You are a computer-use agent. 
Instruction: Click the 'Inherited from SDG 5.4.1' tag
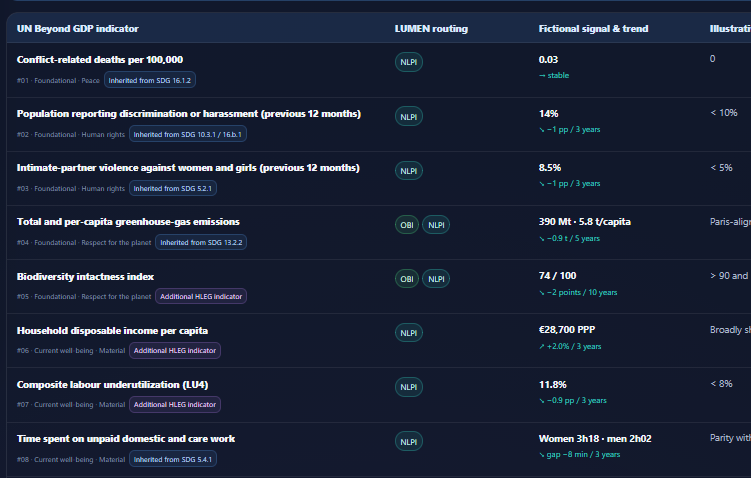172,459
